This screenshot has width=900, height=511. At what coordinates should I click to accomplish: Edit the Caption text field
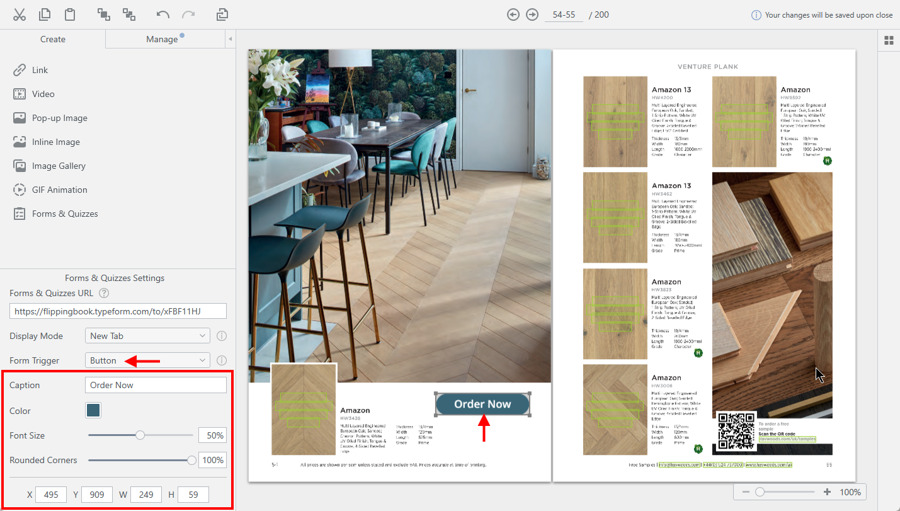click(x=156, y=385)
